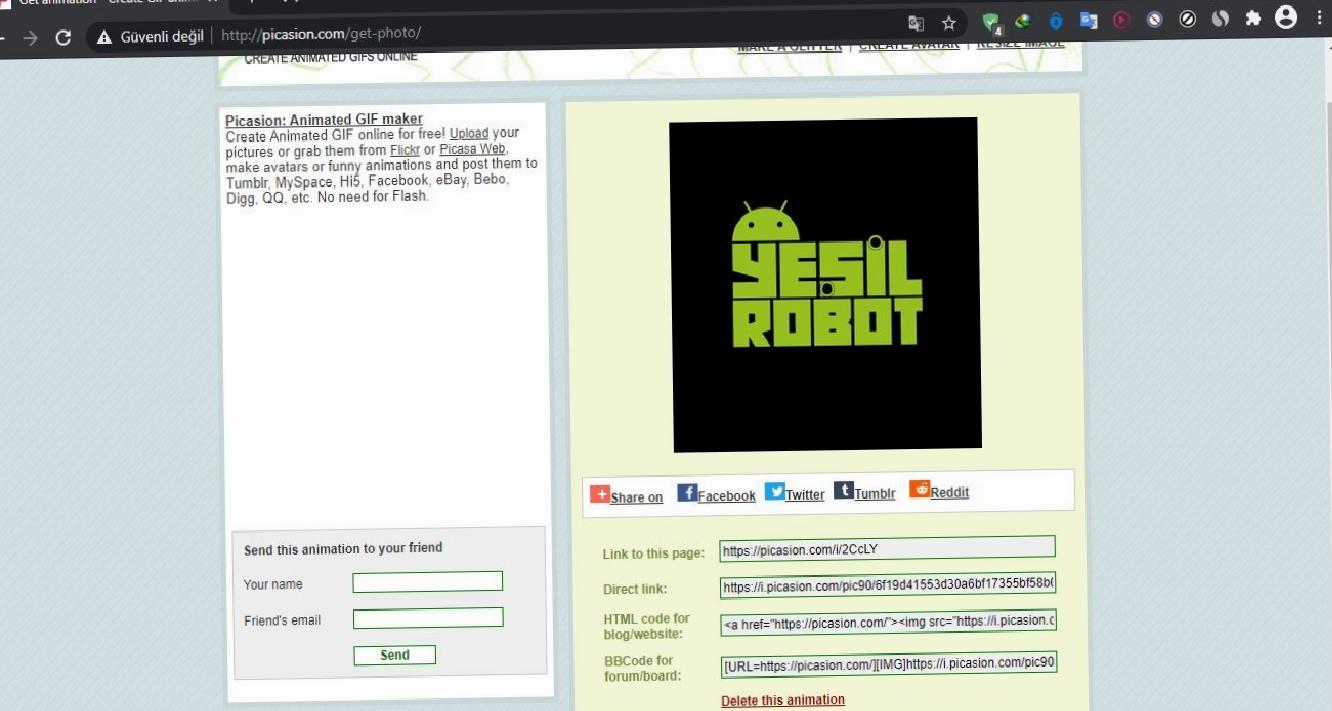Viewport: 1332px width, 711px height.
Task: Follow the Picasa Web link
Action: click(472, 149)
